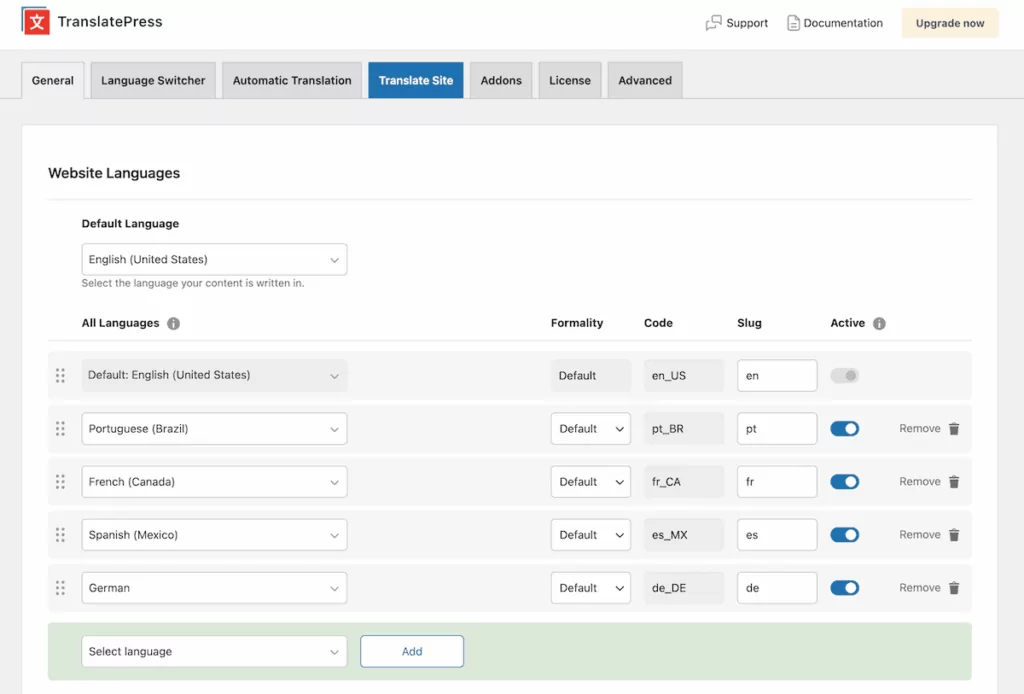Click the 'de_DE' code value

point(684,588)
